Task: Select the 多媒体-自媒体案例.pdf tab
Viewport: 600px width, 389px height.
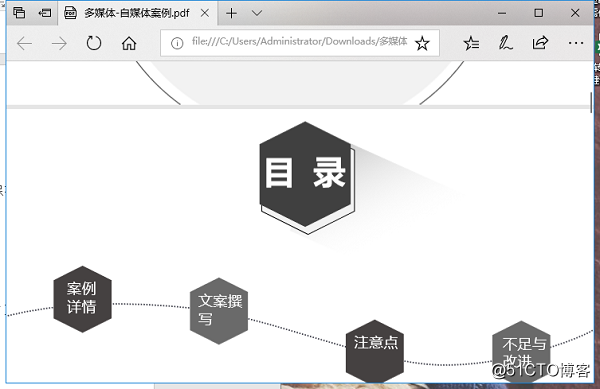Action: (x=137, y=13)
